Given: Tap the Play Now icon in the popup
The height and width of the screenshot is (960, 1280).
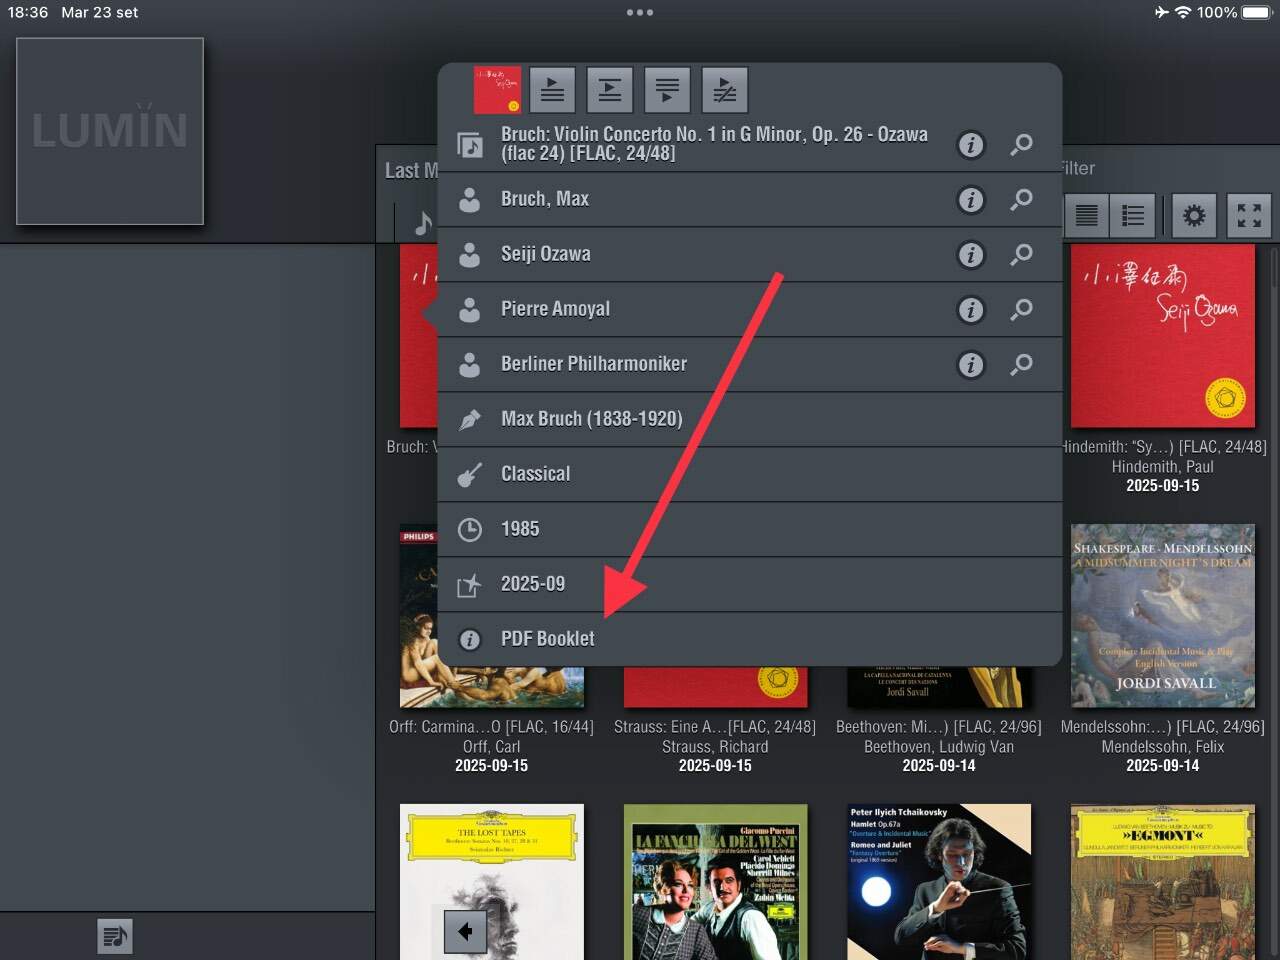Looking at the screenshot, I should coord(552,90).
